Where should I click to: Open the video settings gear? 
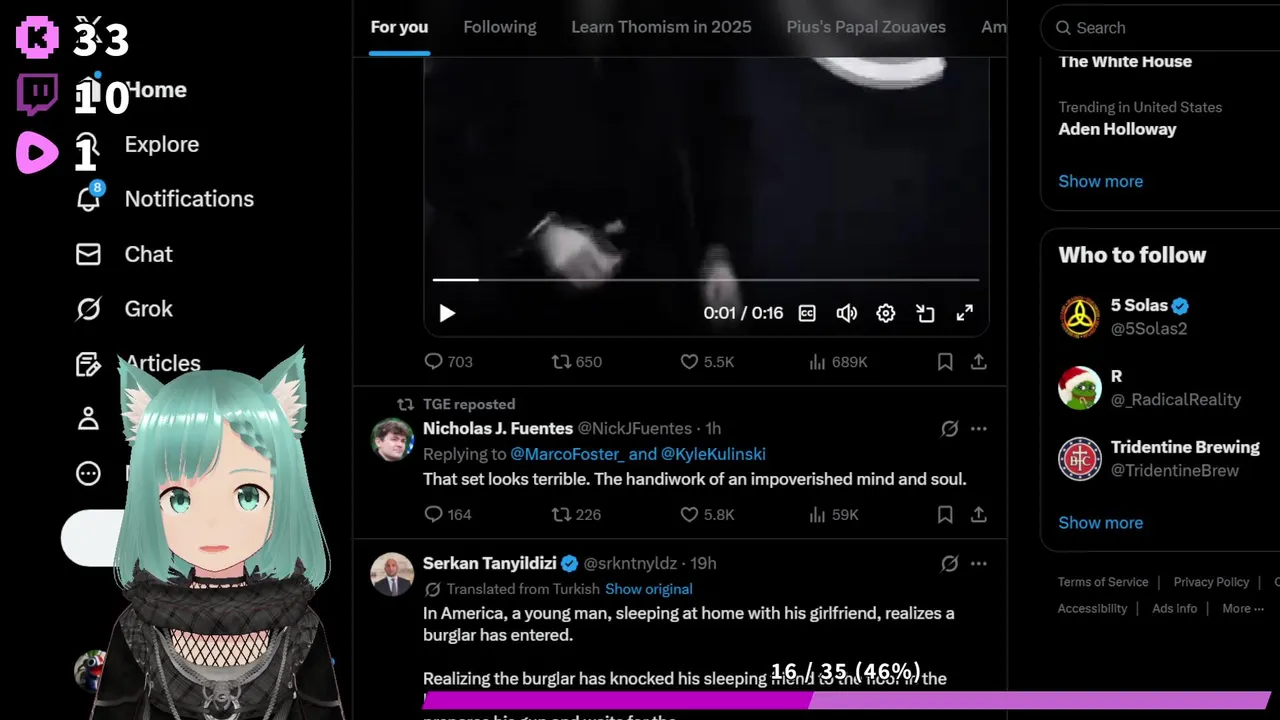(x=885, y=313)
